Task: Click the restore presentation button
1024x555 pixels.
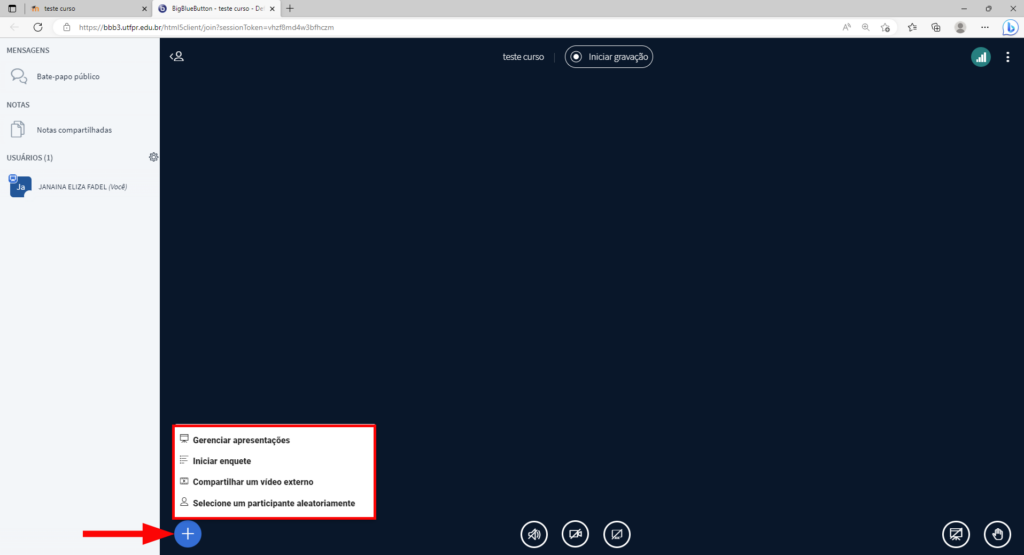Action: 956,534
